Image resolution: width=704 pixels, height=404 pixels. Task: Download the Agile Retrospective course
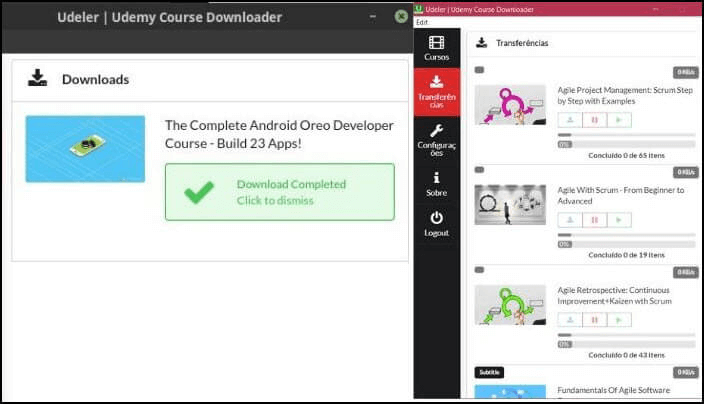point(569,320)
